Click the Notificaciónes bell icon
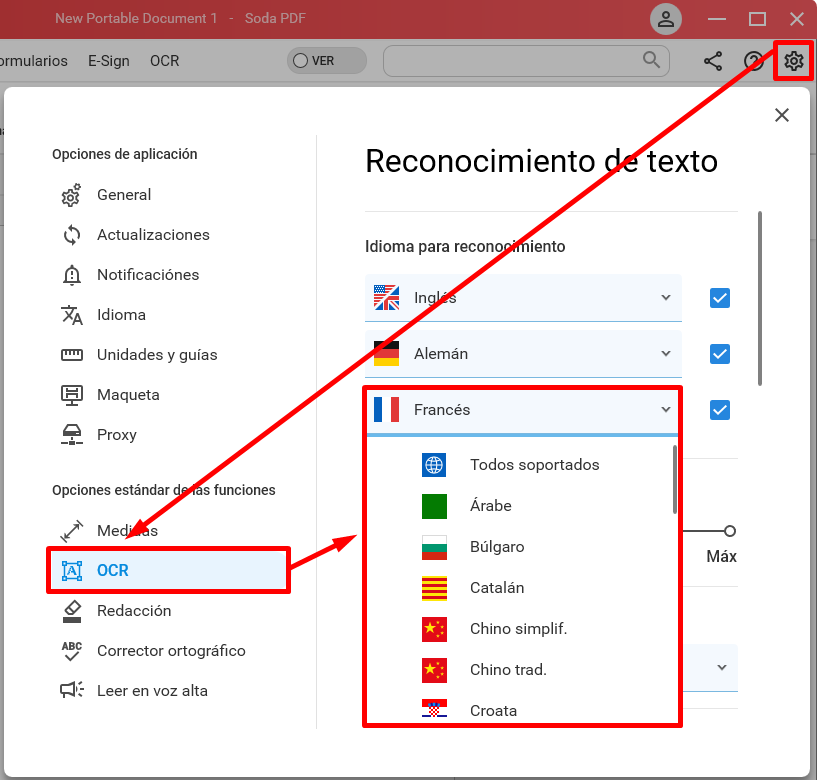This screenshot has height=780, width=817. click(71, 275)
